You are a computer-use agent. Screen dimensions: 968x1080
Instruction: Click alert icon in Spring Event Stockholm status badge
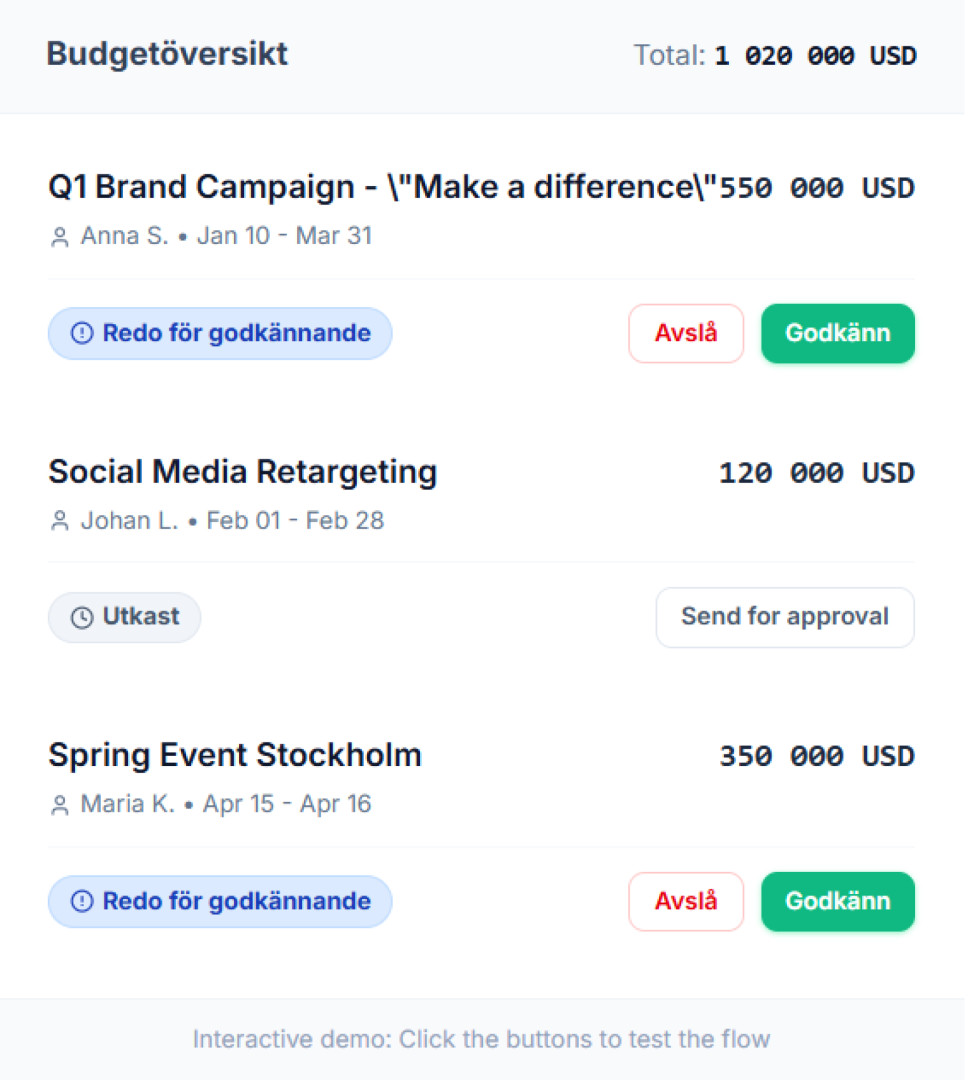(x=82, y=902)
